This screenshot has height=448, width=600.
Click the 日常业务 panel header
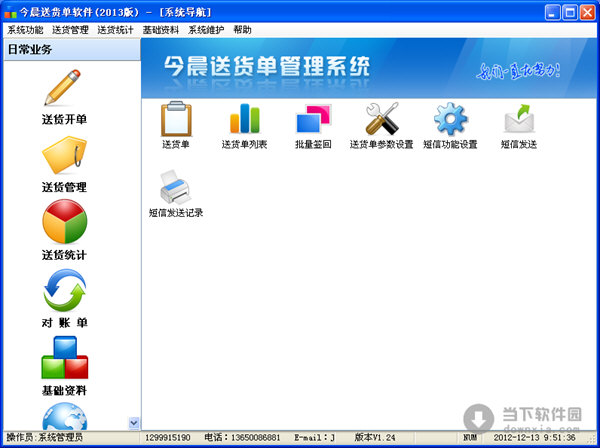70,49
